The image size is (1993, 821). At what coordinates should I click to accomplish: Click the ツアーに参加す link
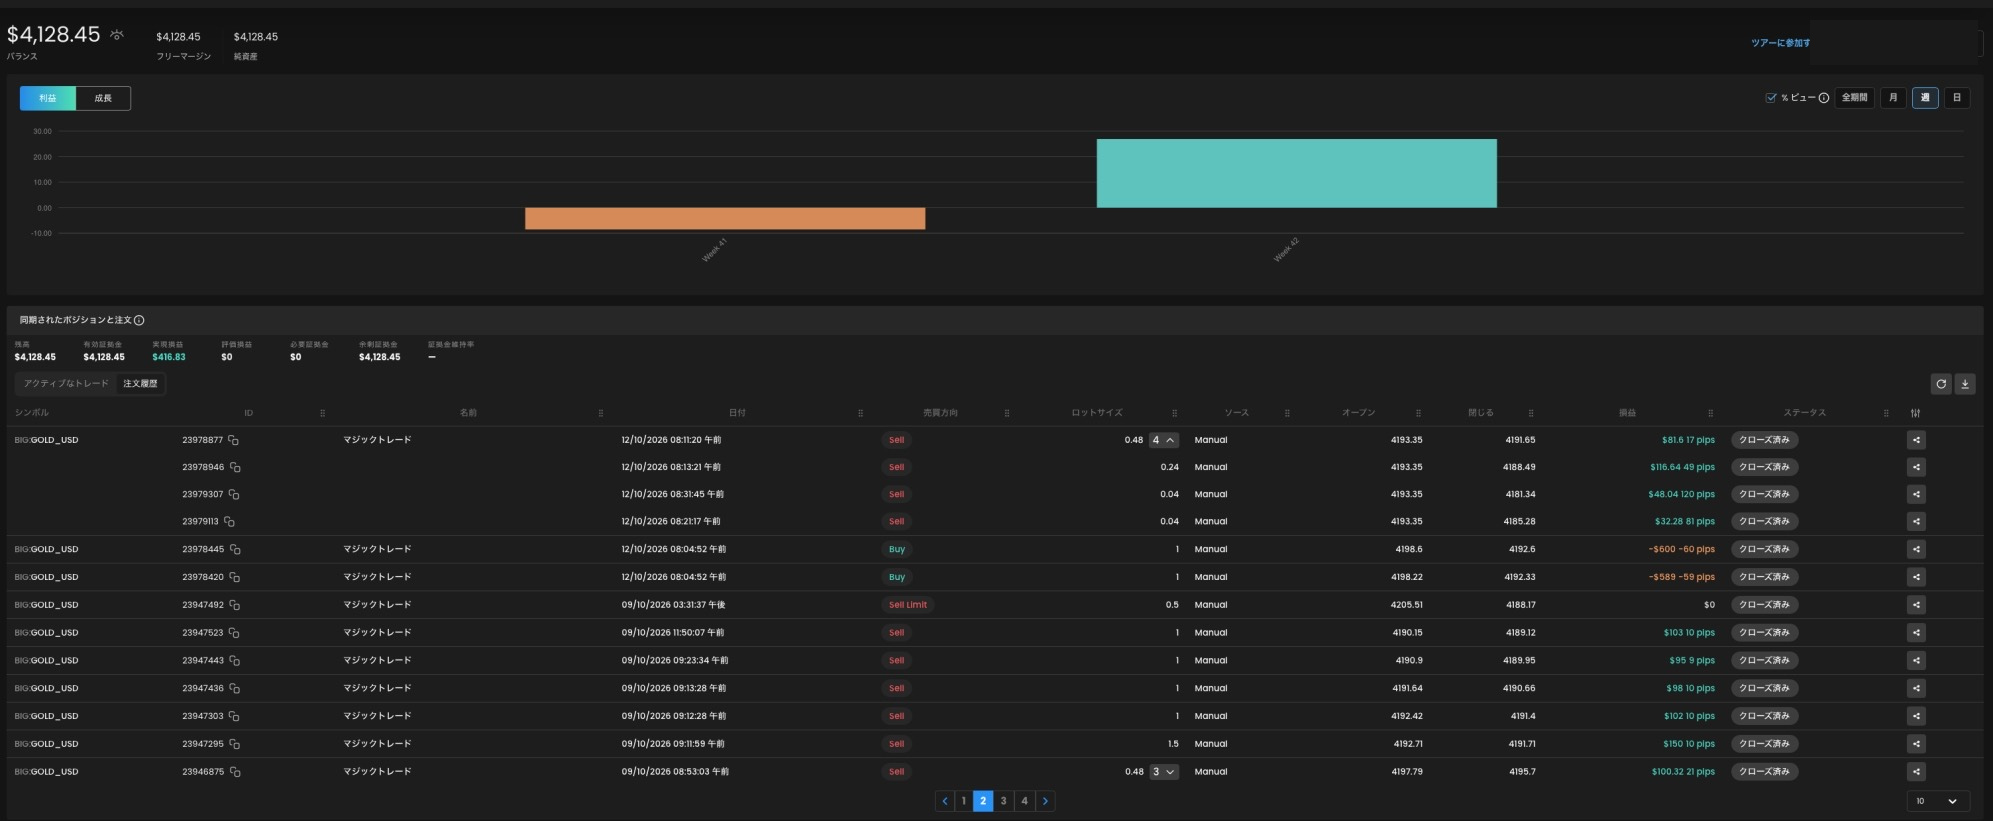tap(1780, 43)
